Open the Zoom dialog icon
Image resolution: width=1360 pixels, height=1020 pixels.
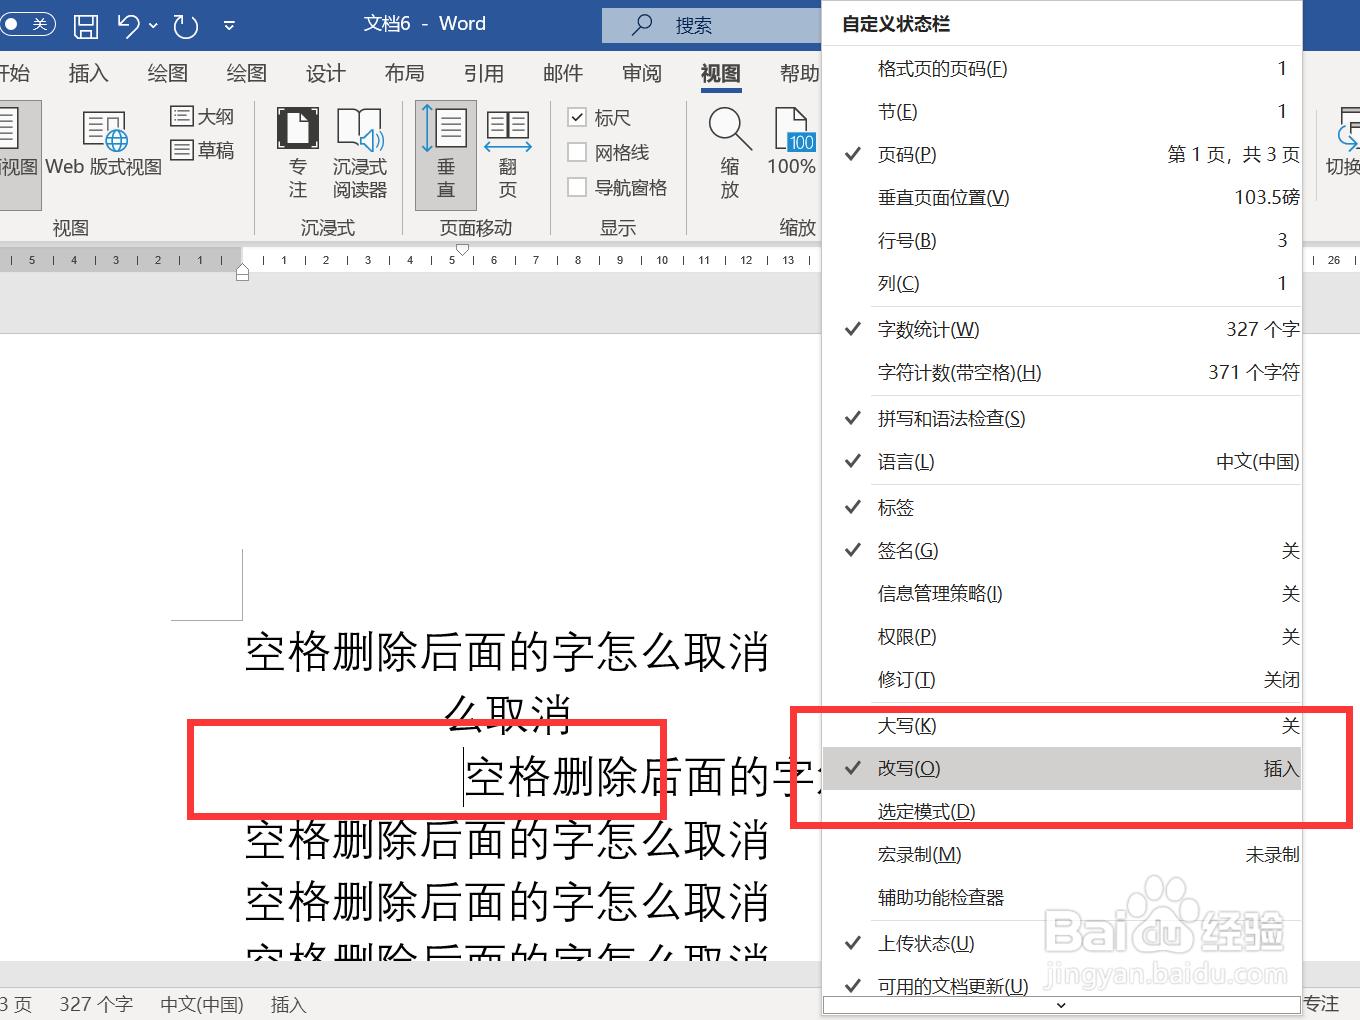pos(729,150)
